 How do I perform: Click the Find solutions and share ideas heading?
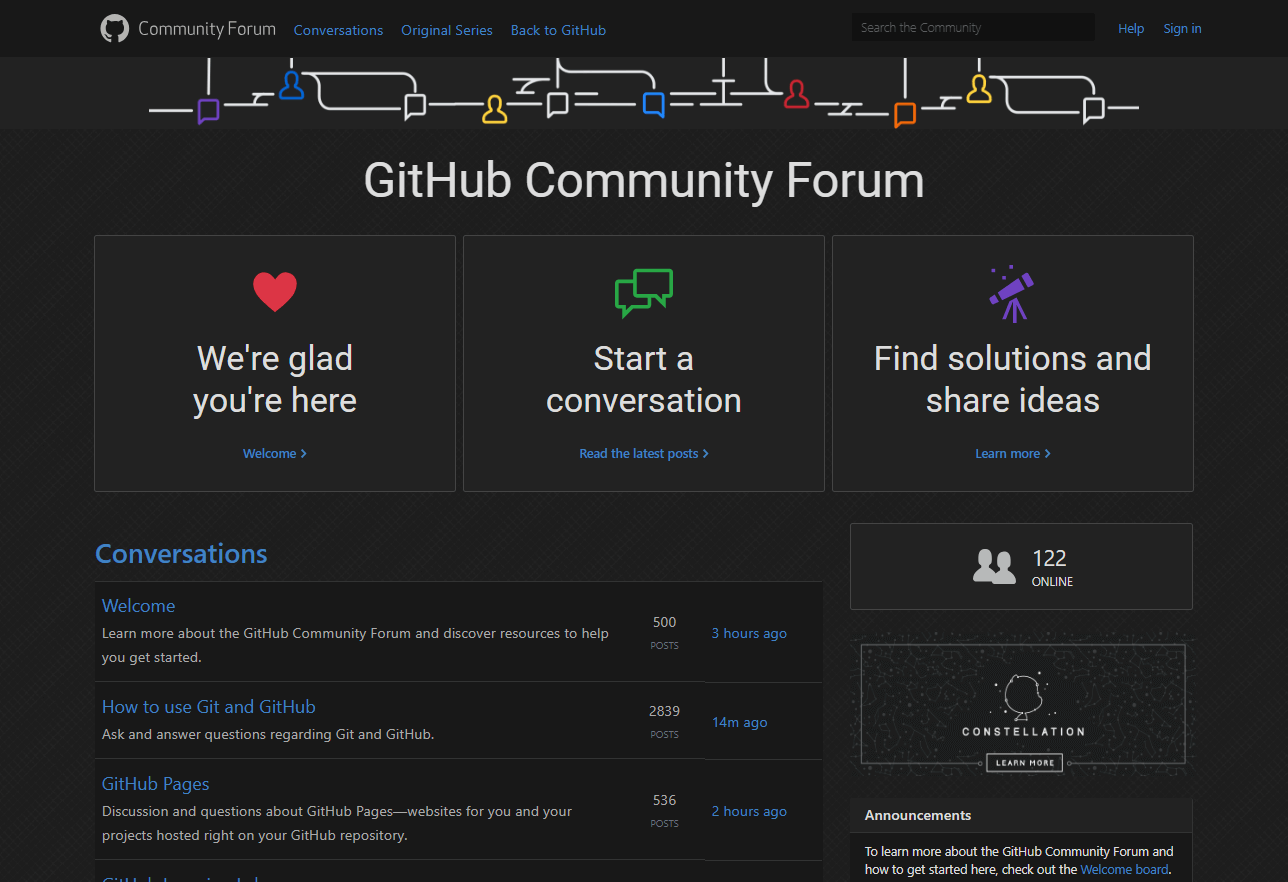[x=1013, y=379]
